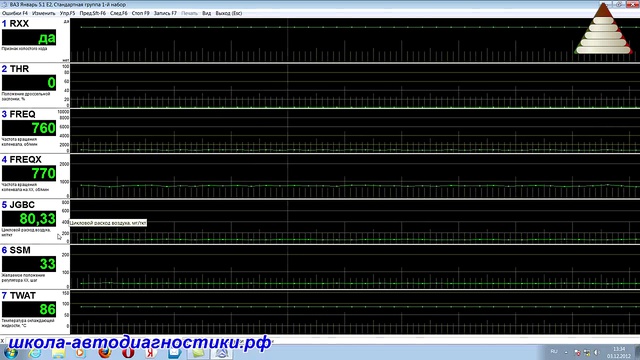Stop data acquisition with Стоп F9
Image resolution: width=640 pixels, height=360 pixels.
[x=140, y=13]
